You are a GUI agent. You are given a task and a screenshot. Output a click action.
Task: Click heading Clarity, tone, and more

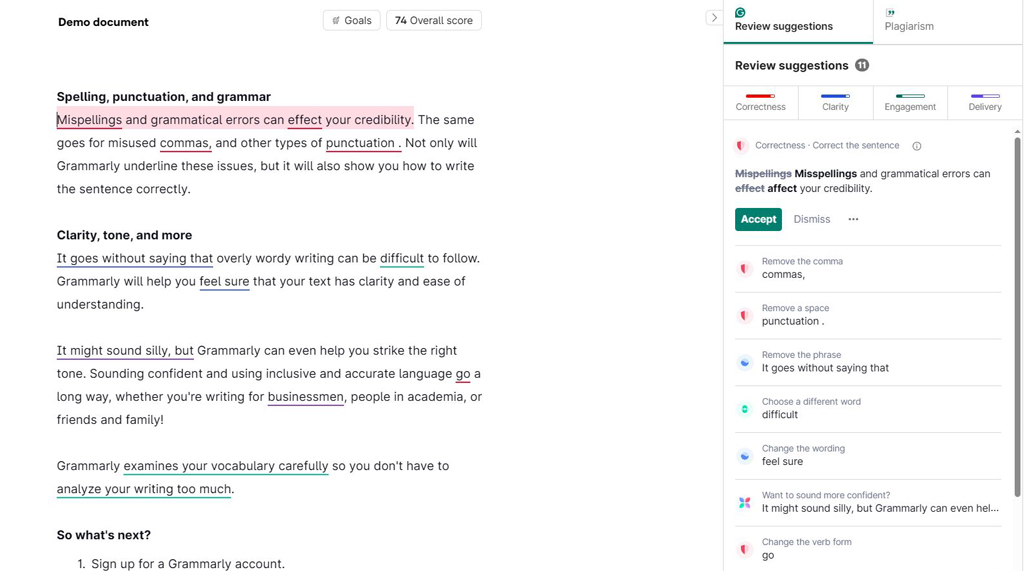pyautogui.click(x=125, y=235)
